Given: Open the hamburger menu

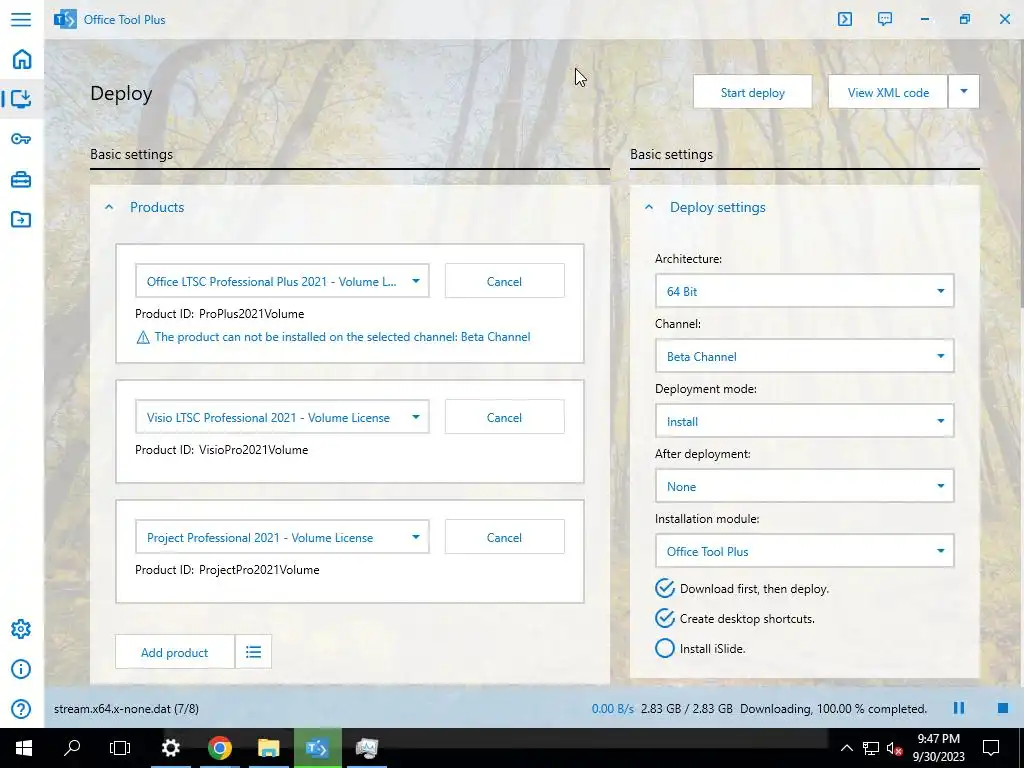Looking at the screenshot, I should pos(21,19).
